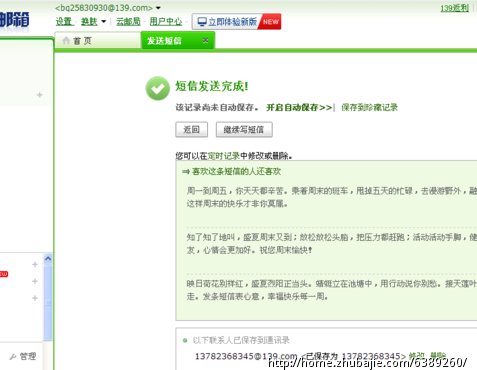477x370 pixels.
Task: Click the green checkmark success icon
Action: coord(158,88)
